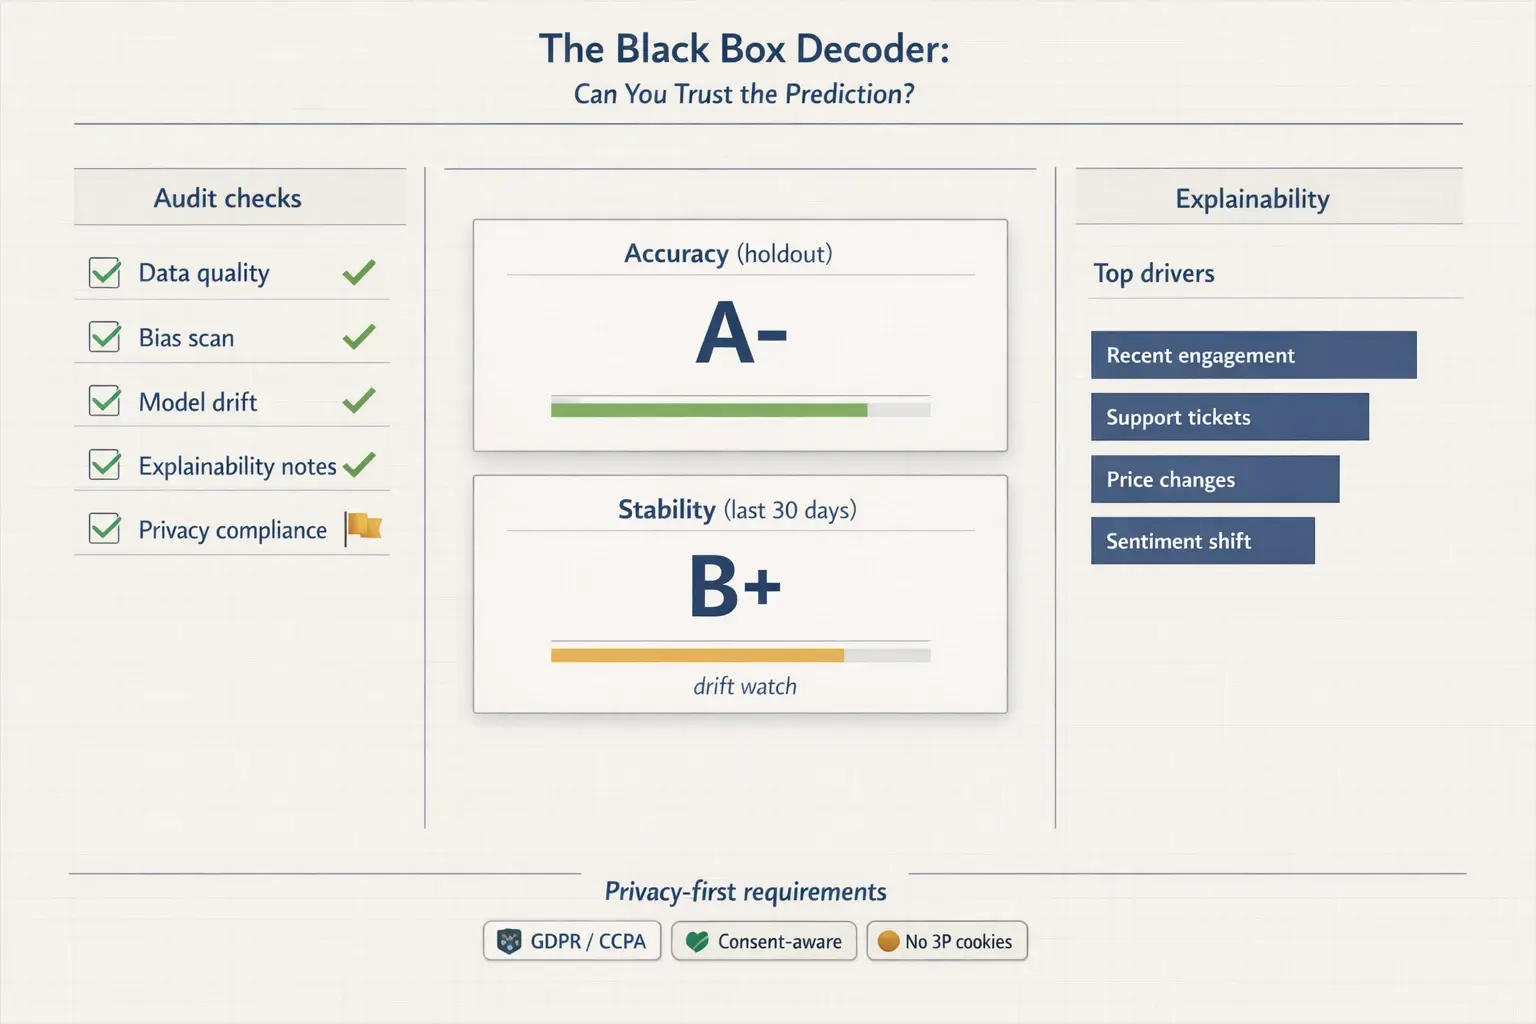Toggle the Data quality checkbox

tap(103, 272)
